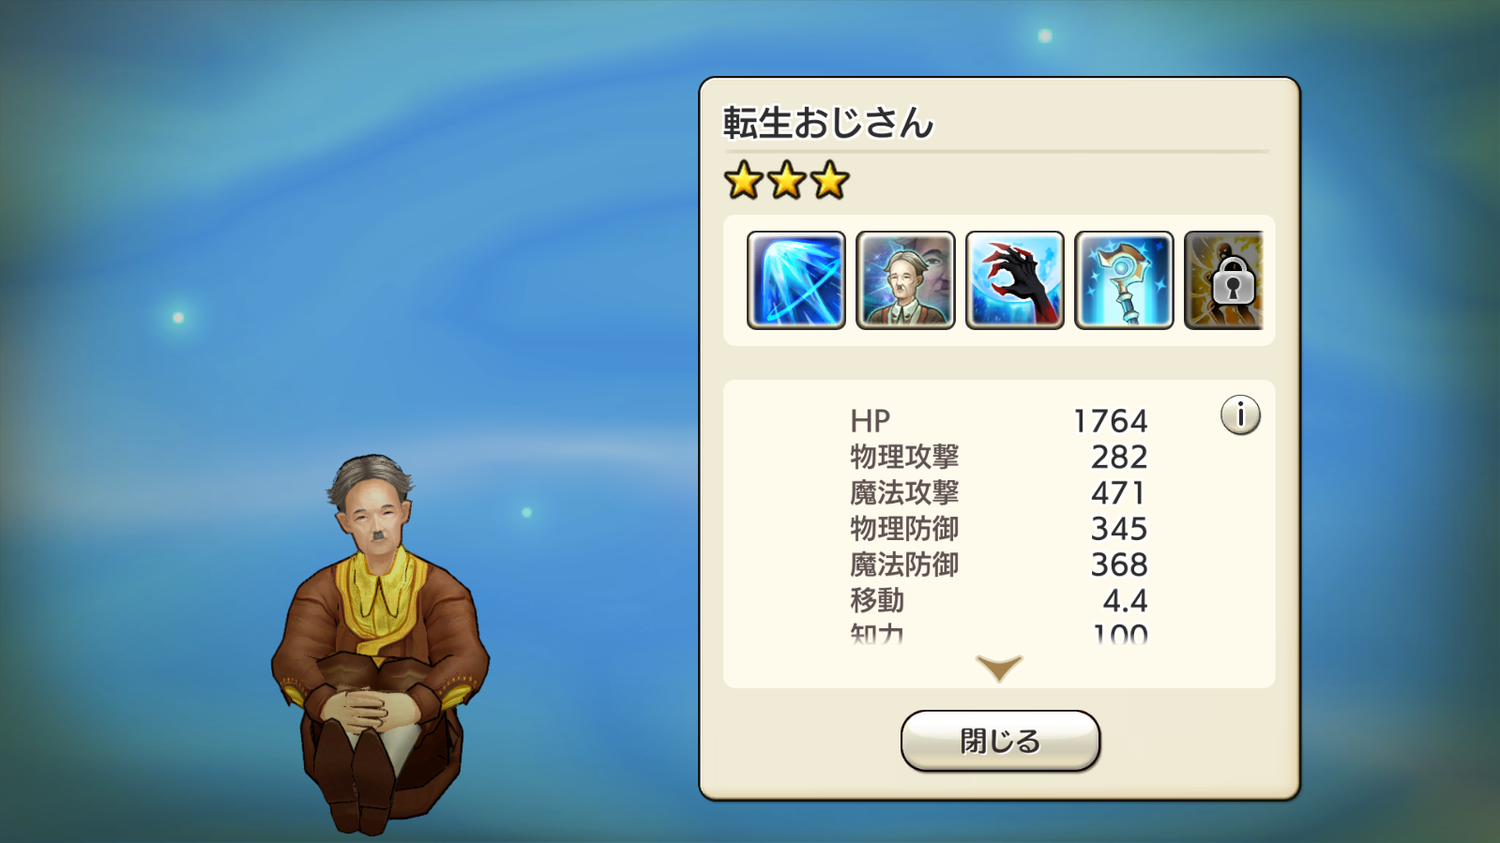Select the 物理防御 stat row
1500x843 pixels.
[x=999, y=529]
